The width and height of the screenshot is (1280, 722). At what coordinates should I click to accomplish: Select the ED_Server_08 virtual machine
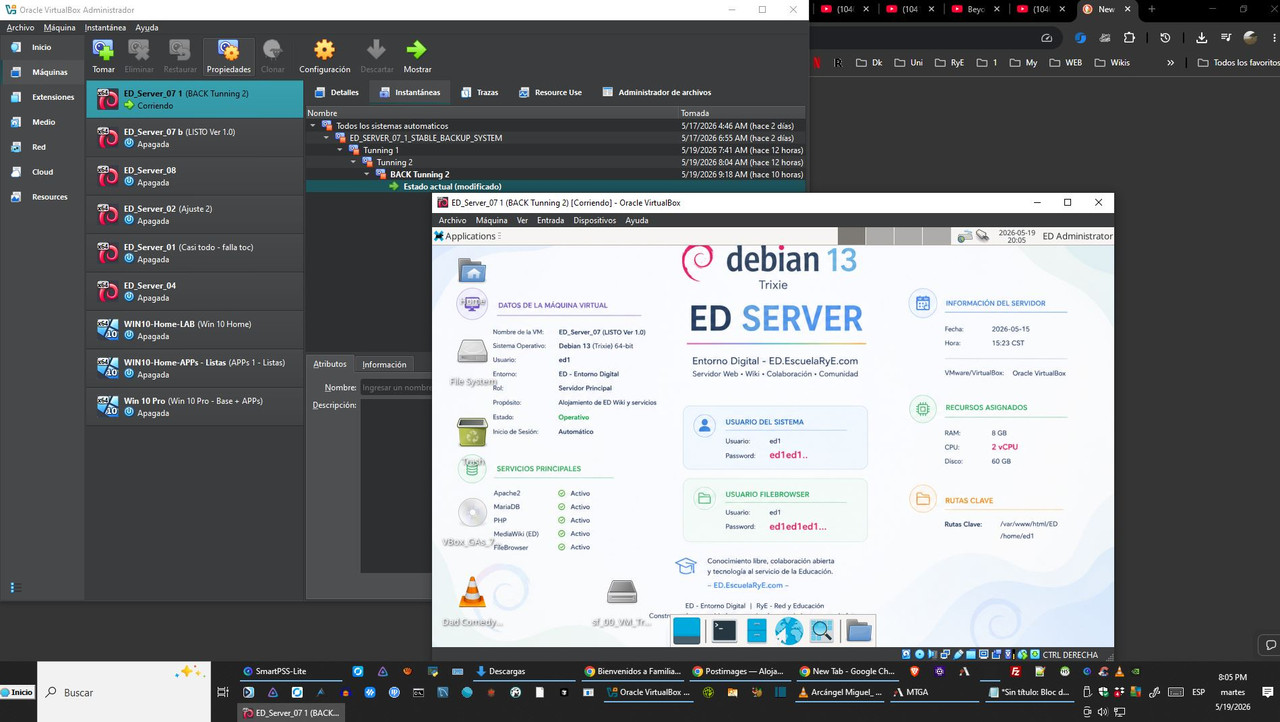[x=195, y=176]
